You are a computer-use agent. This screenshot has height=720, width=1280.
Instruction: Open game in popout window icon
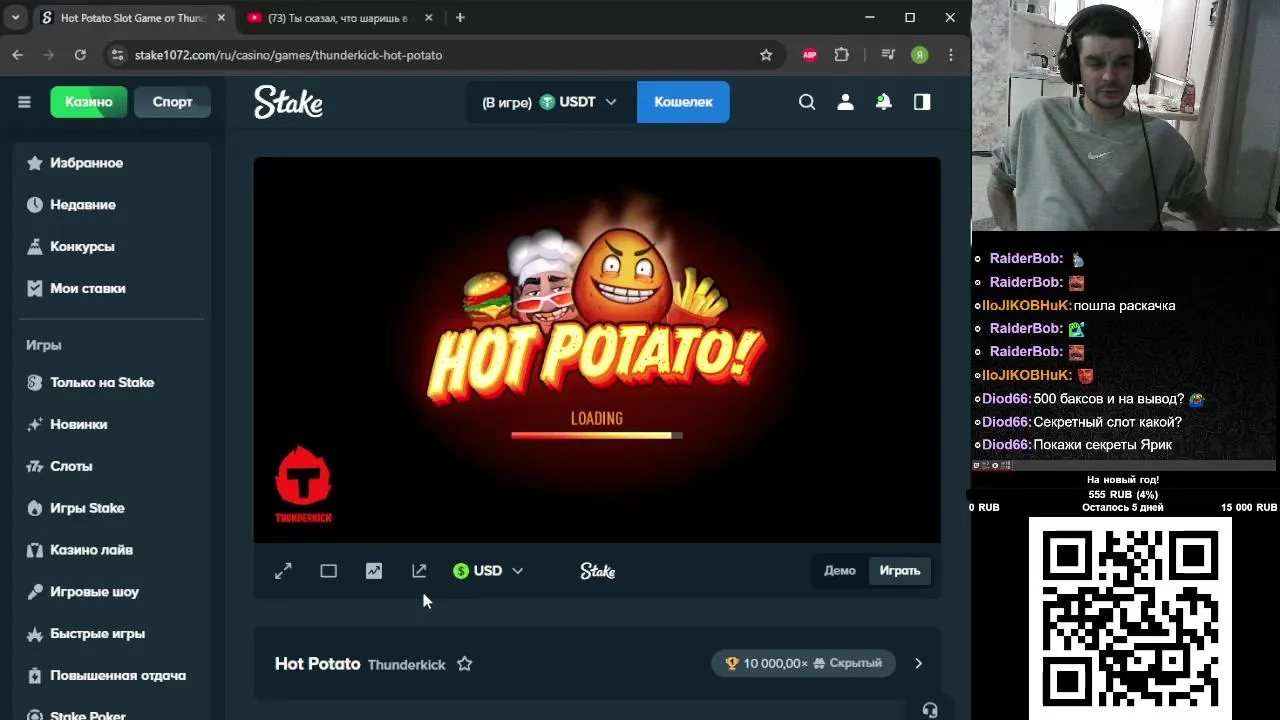[x=419, y=571]
